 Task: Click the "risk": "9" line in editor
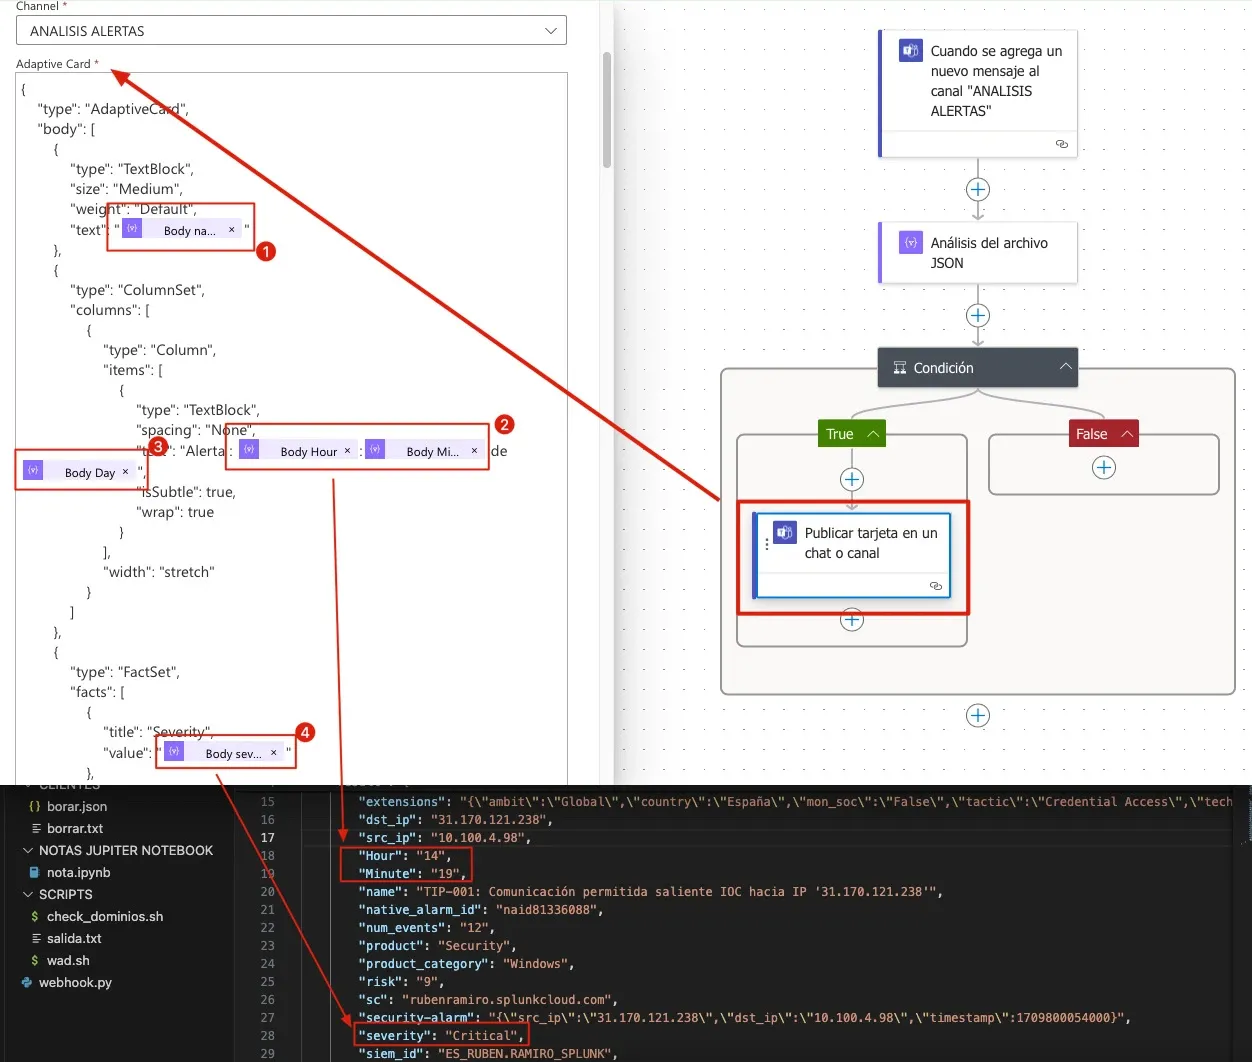point(401,981)
